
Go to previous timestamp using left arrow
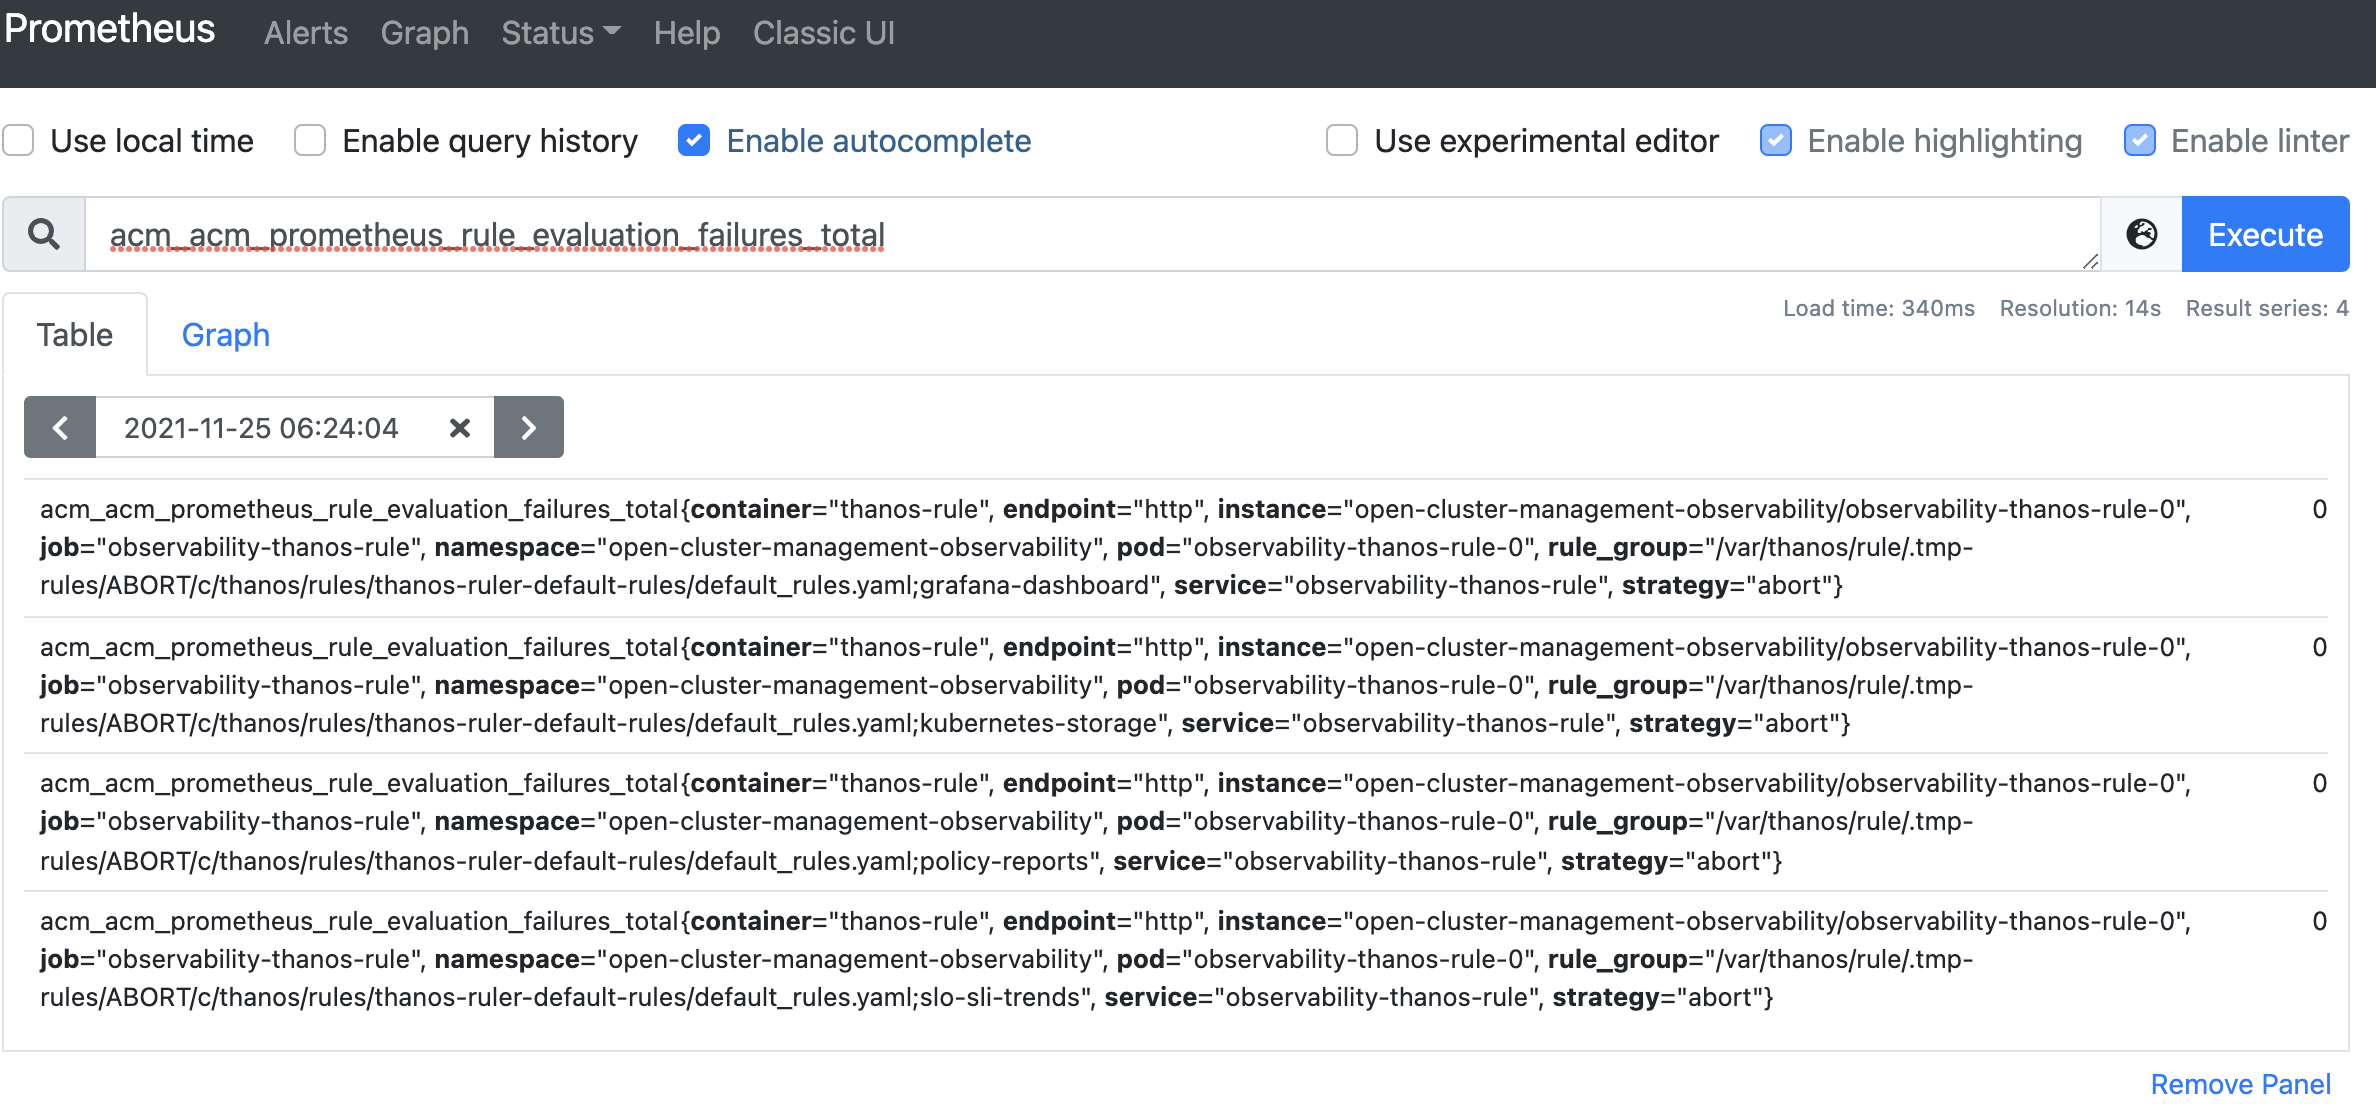59,427
